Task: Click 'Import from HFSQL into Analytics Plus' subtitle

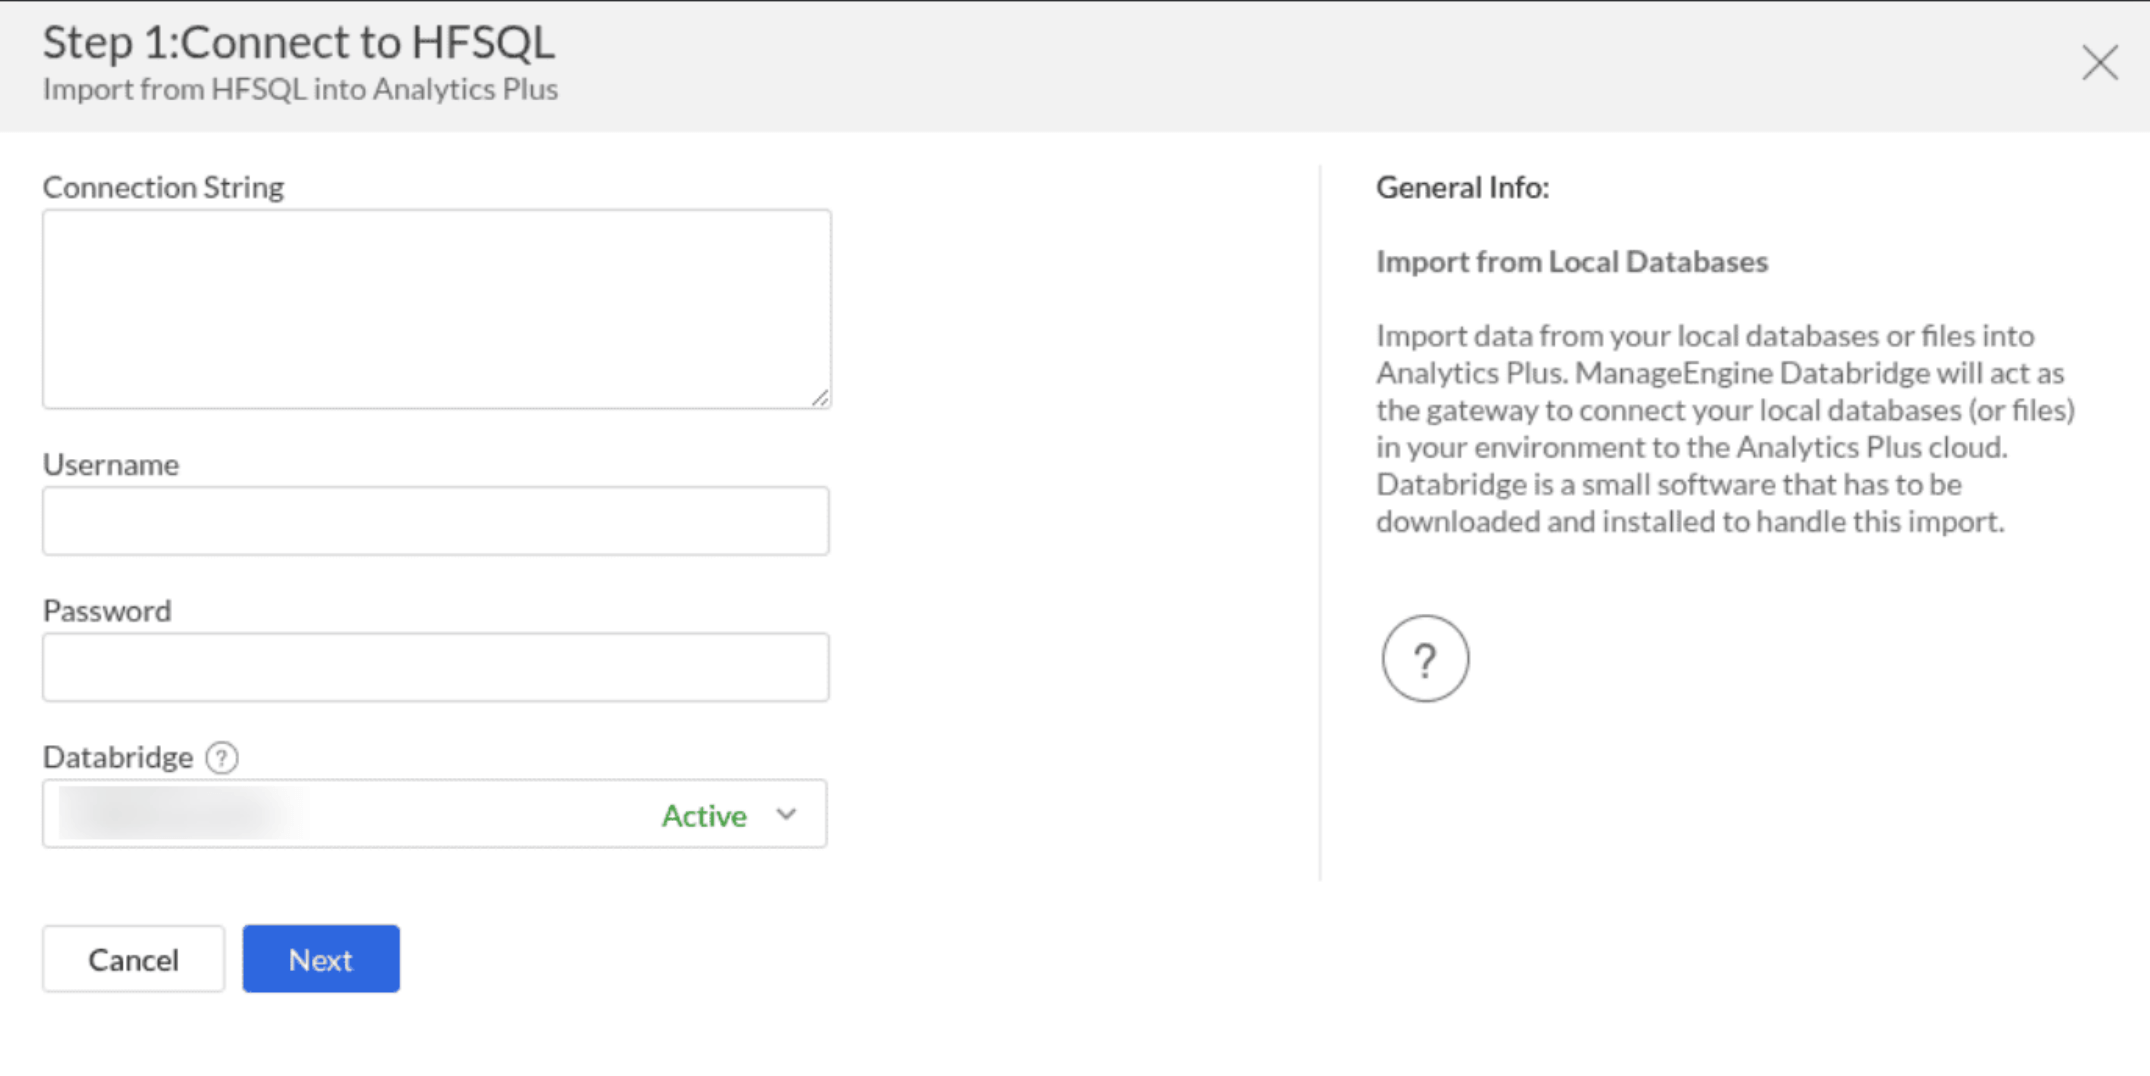Action: (300, 89)
